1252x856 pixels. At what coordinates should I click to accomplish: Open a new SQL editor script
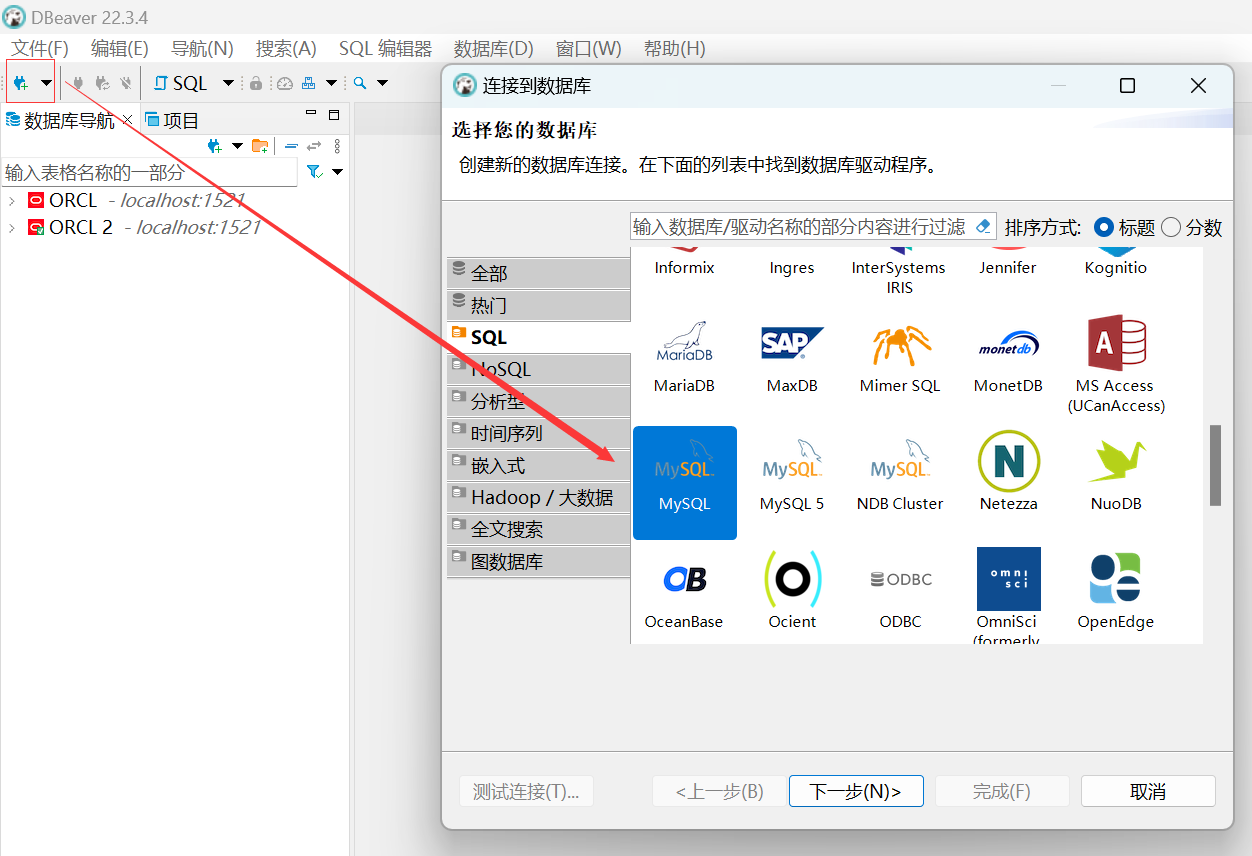(181, 83)
